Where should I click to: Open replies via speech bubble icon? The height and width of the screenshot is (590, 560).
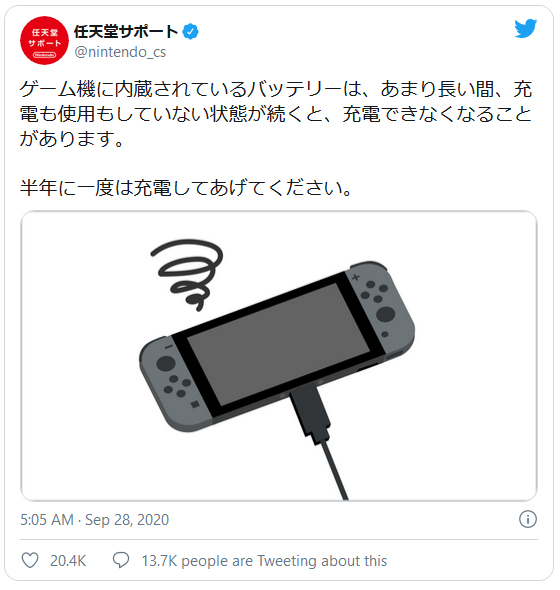tap(121, 560)
